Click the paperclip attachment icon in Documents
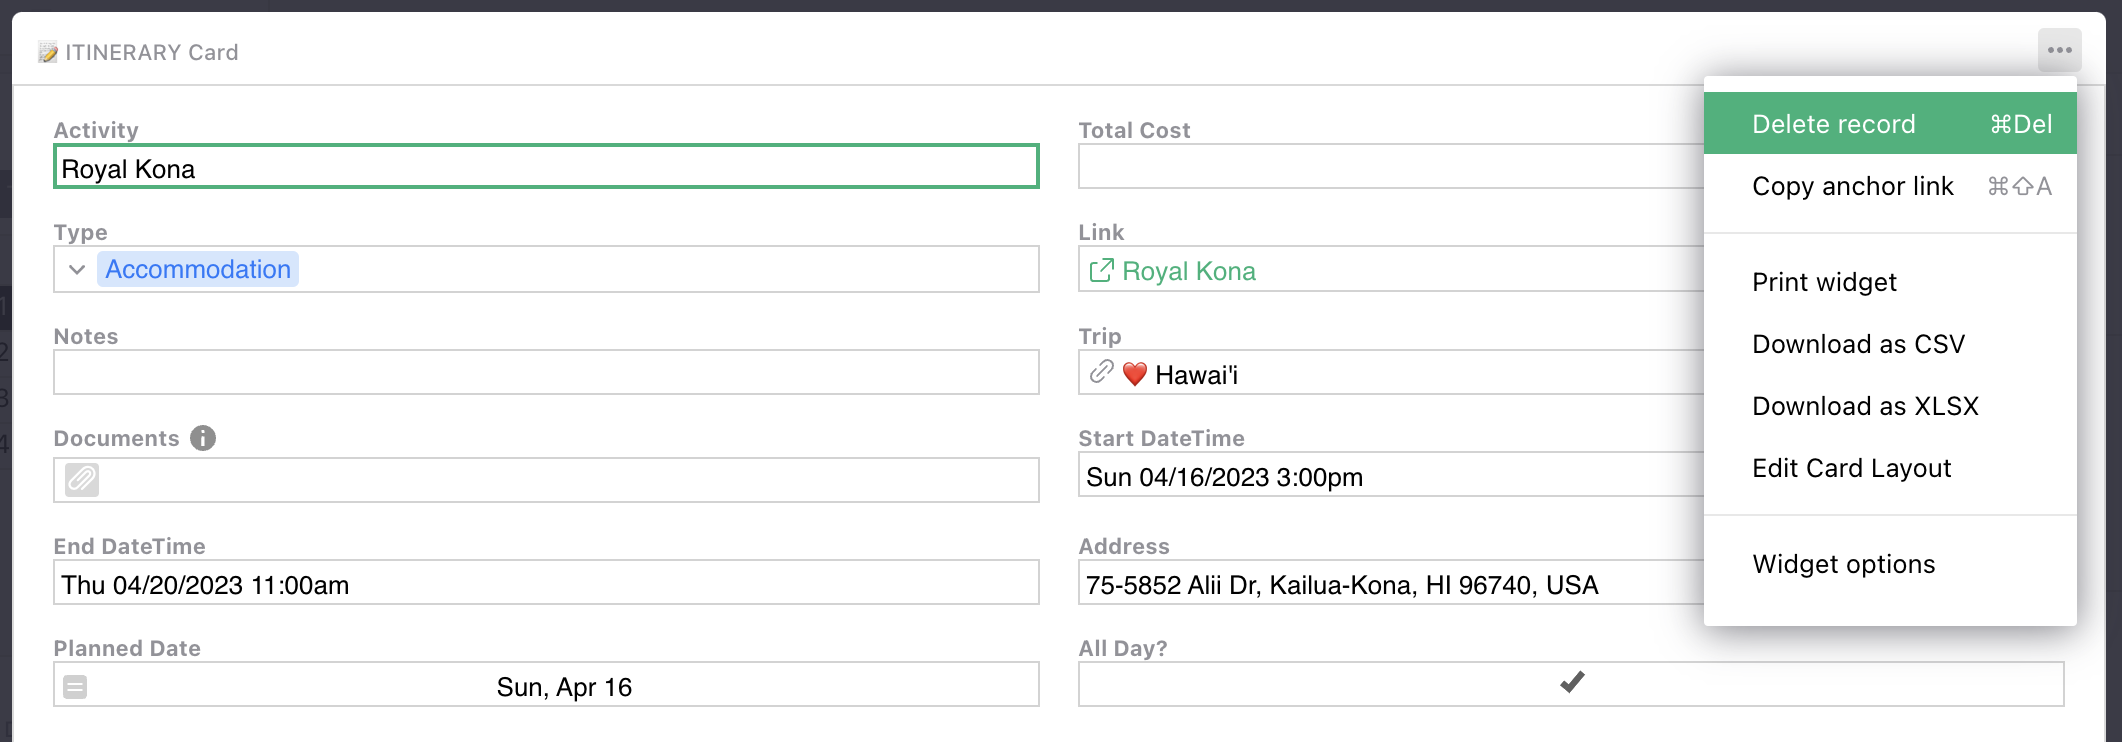 [82, 480]
